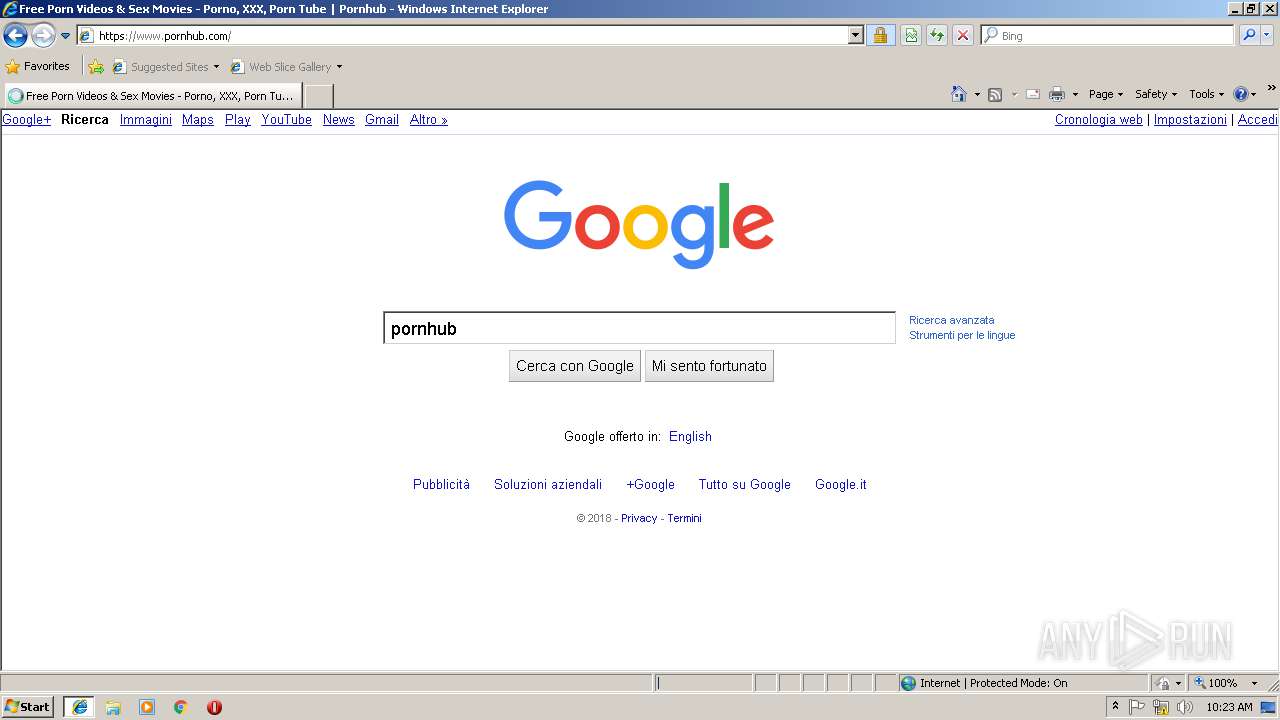Open Windows Explorer folder in taskbar
1280x720 pixels.
113,707
